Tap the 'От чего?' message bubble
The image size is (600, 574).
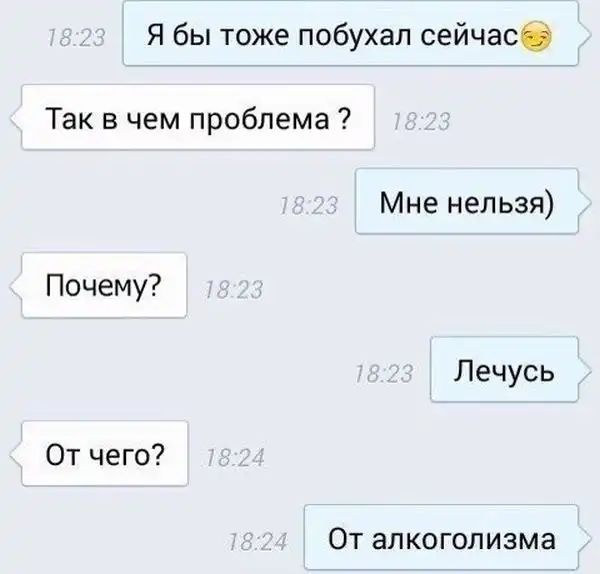pos(105,453)
